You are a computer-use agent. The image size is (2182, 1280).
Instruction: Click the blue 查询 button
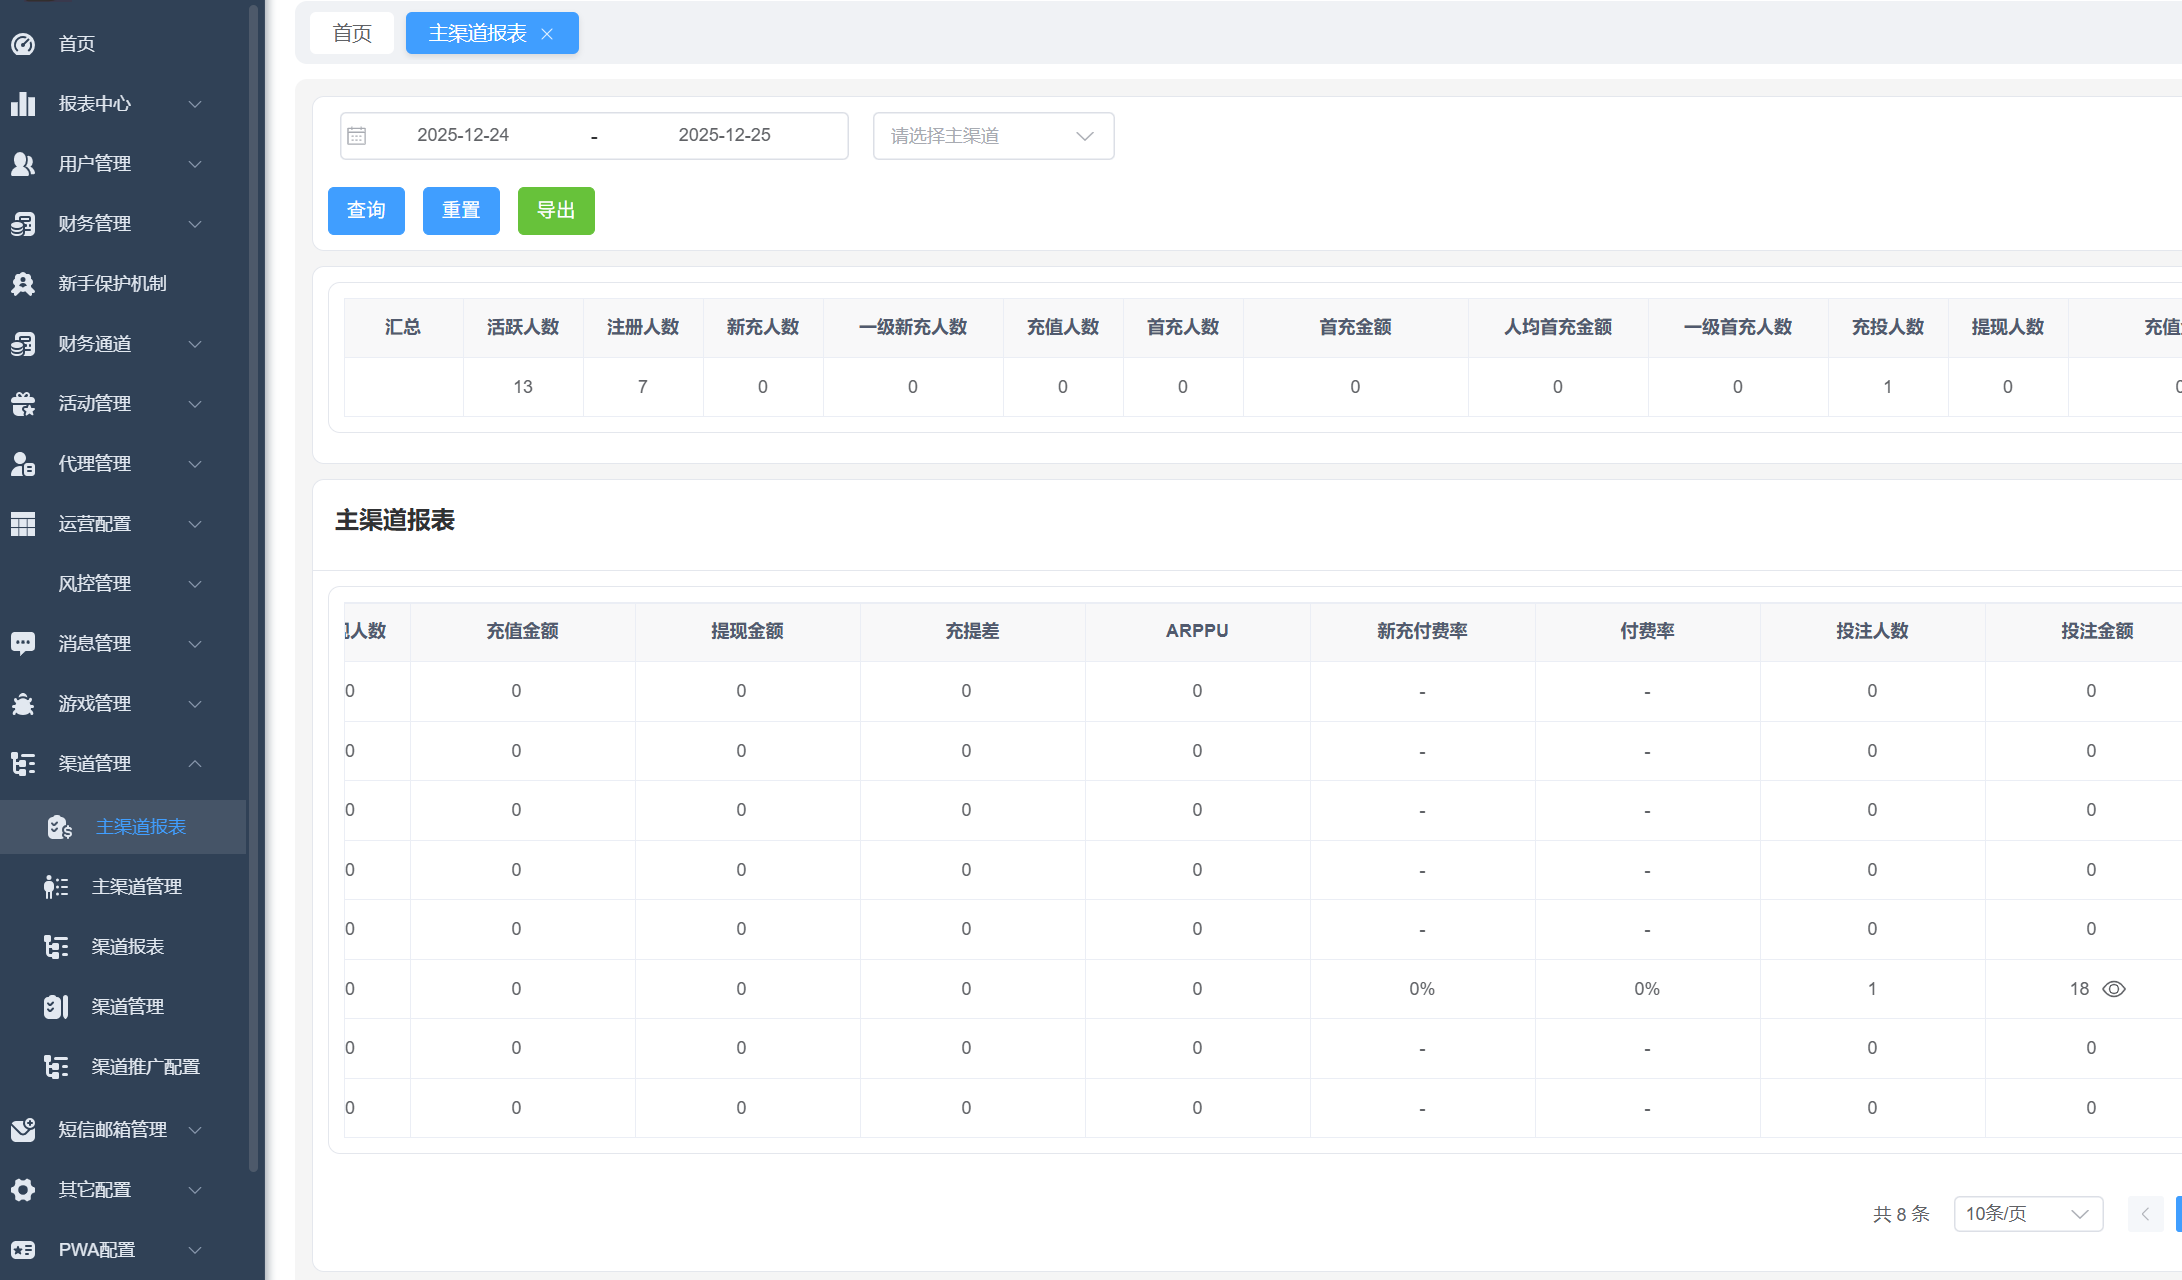pos(366,211)
